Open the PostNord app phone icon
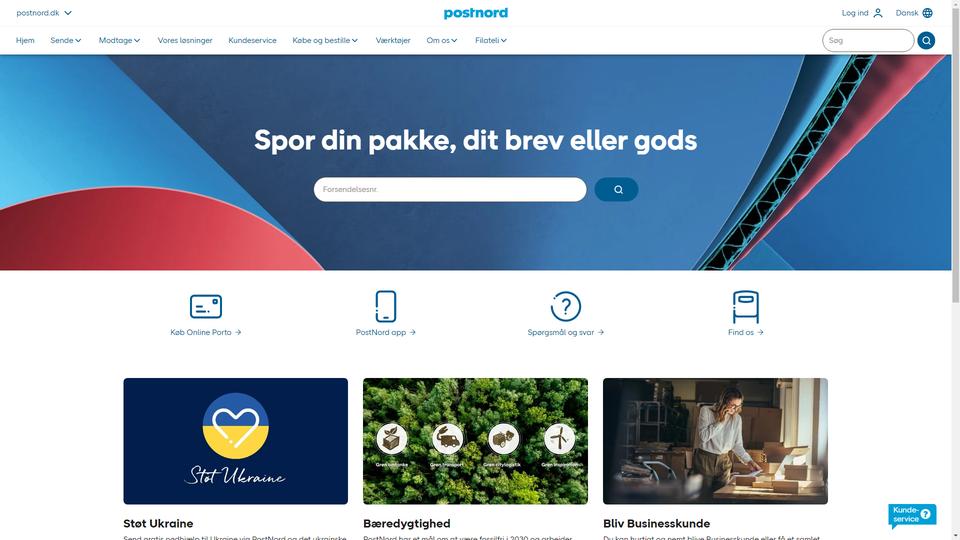This screenshot has width=960, height=540. [x=386, y=306]
